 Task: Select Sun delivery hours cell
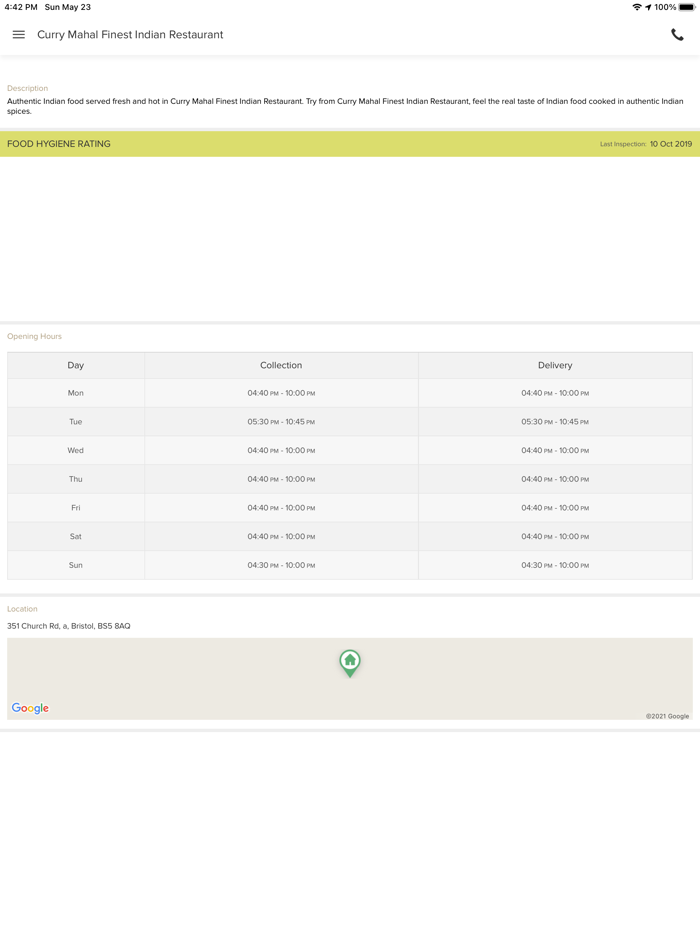555,565
